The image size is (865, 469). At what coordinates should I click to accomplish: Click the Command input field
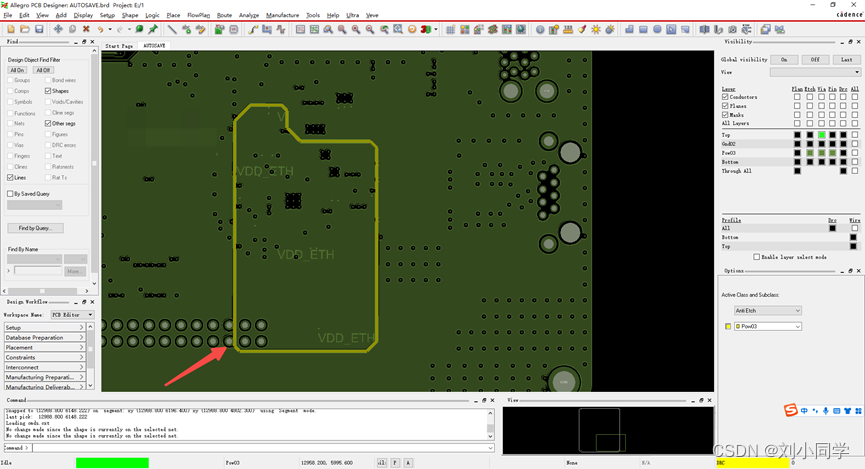(x=260, y=448)
